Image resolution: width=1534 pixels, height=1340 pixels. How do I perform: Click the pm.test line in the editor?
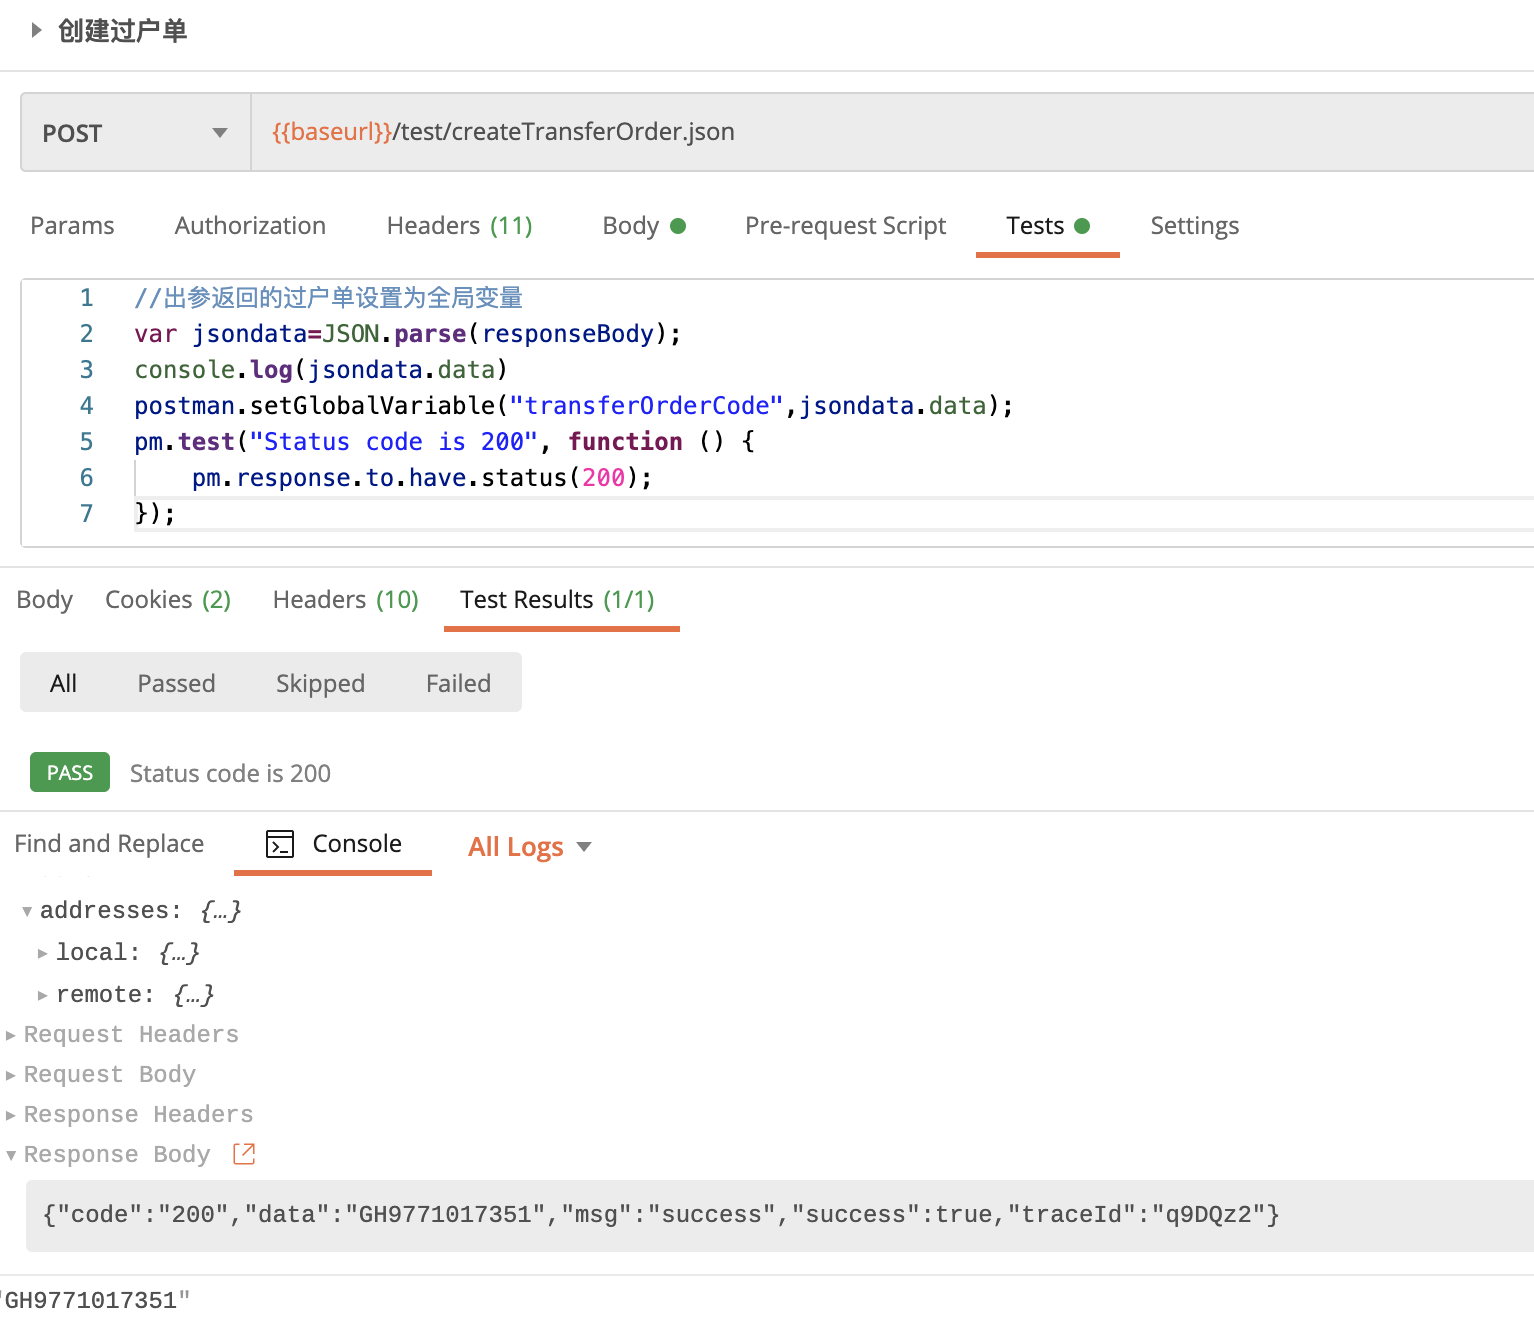pyautogui.click(x=444, y=442)
